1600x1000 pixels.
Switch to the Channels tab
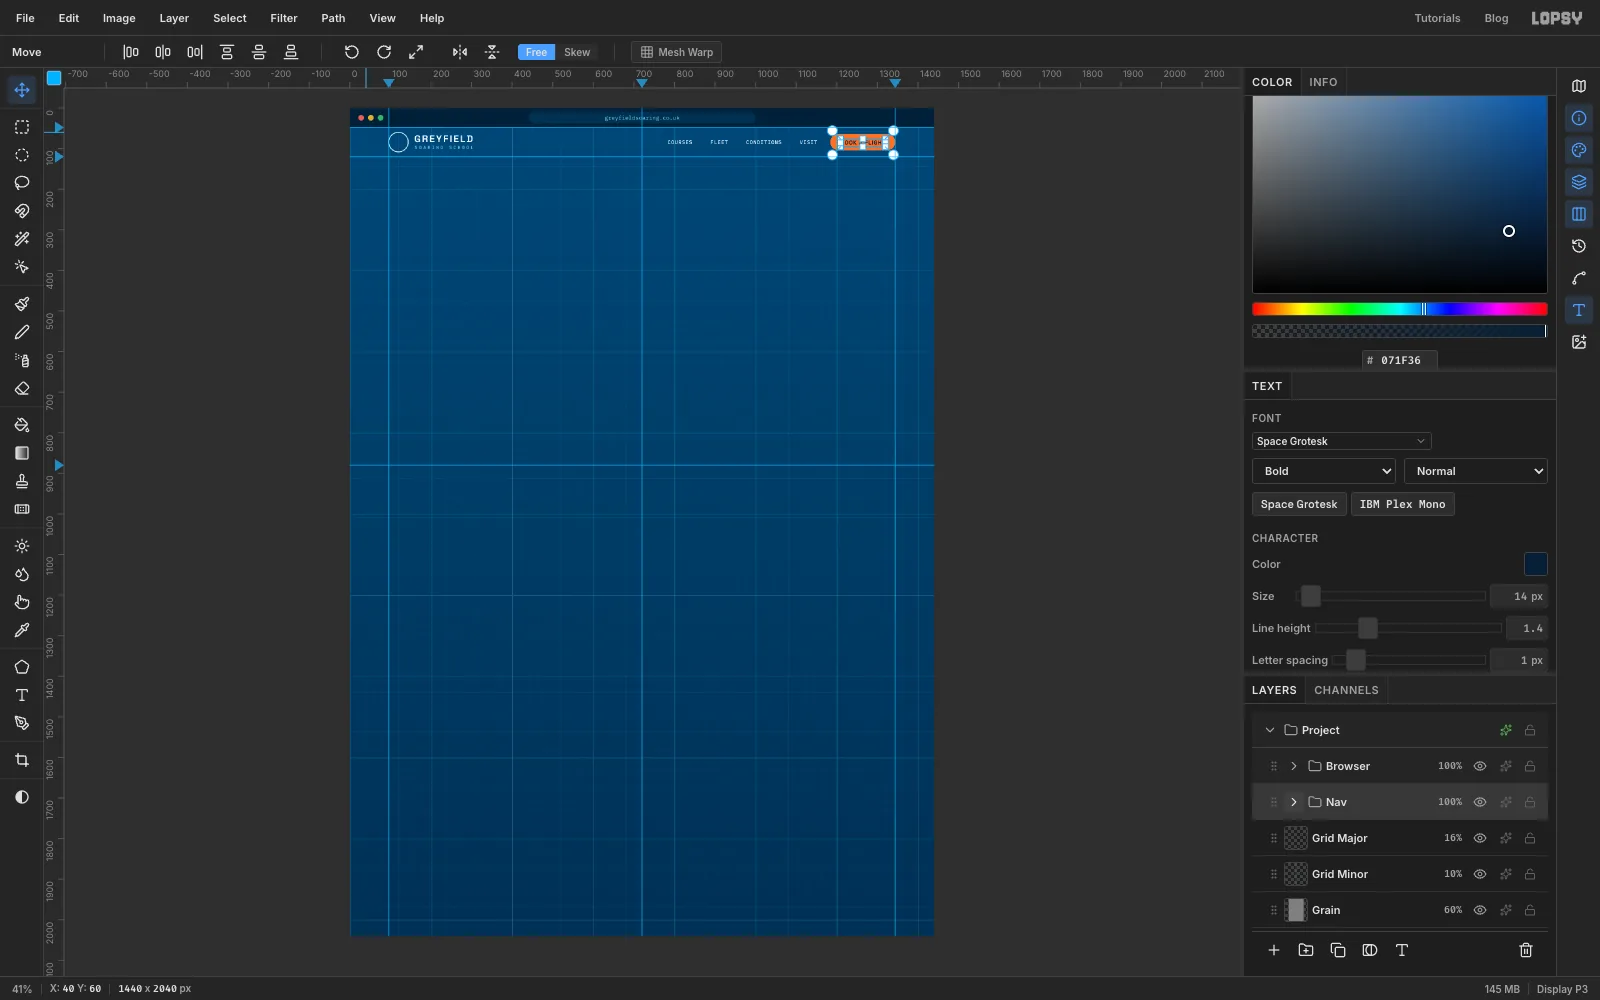tap(1346, 690)
